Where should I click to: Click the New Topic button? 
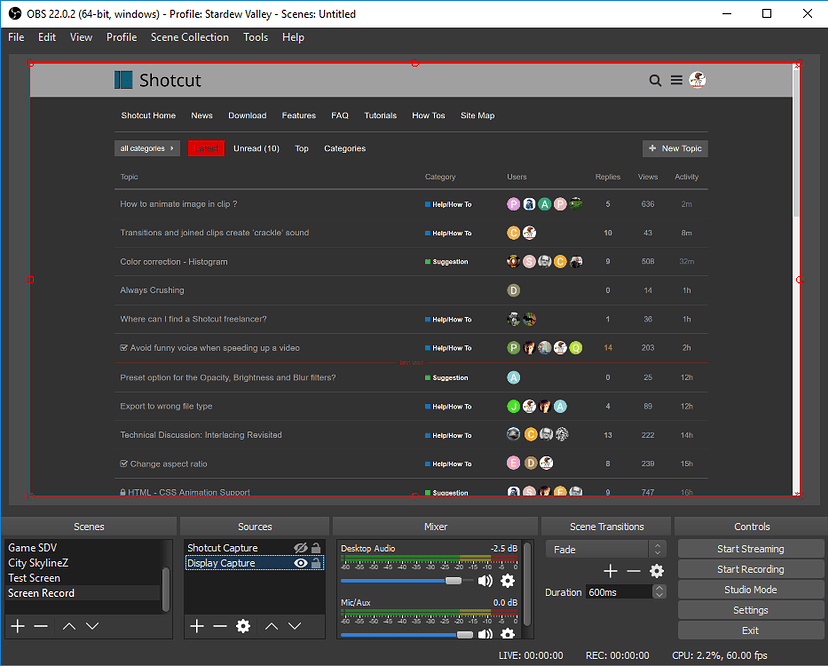tap(675, 148)
